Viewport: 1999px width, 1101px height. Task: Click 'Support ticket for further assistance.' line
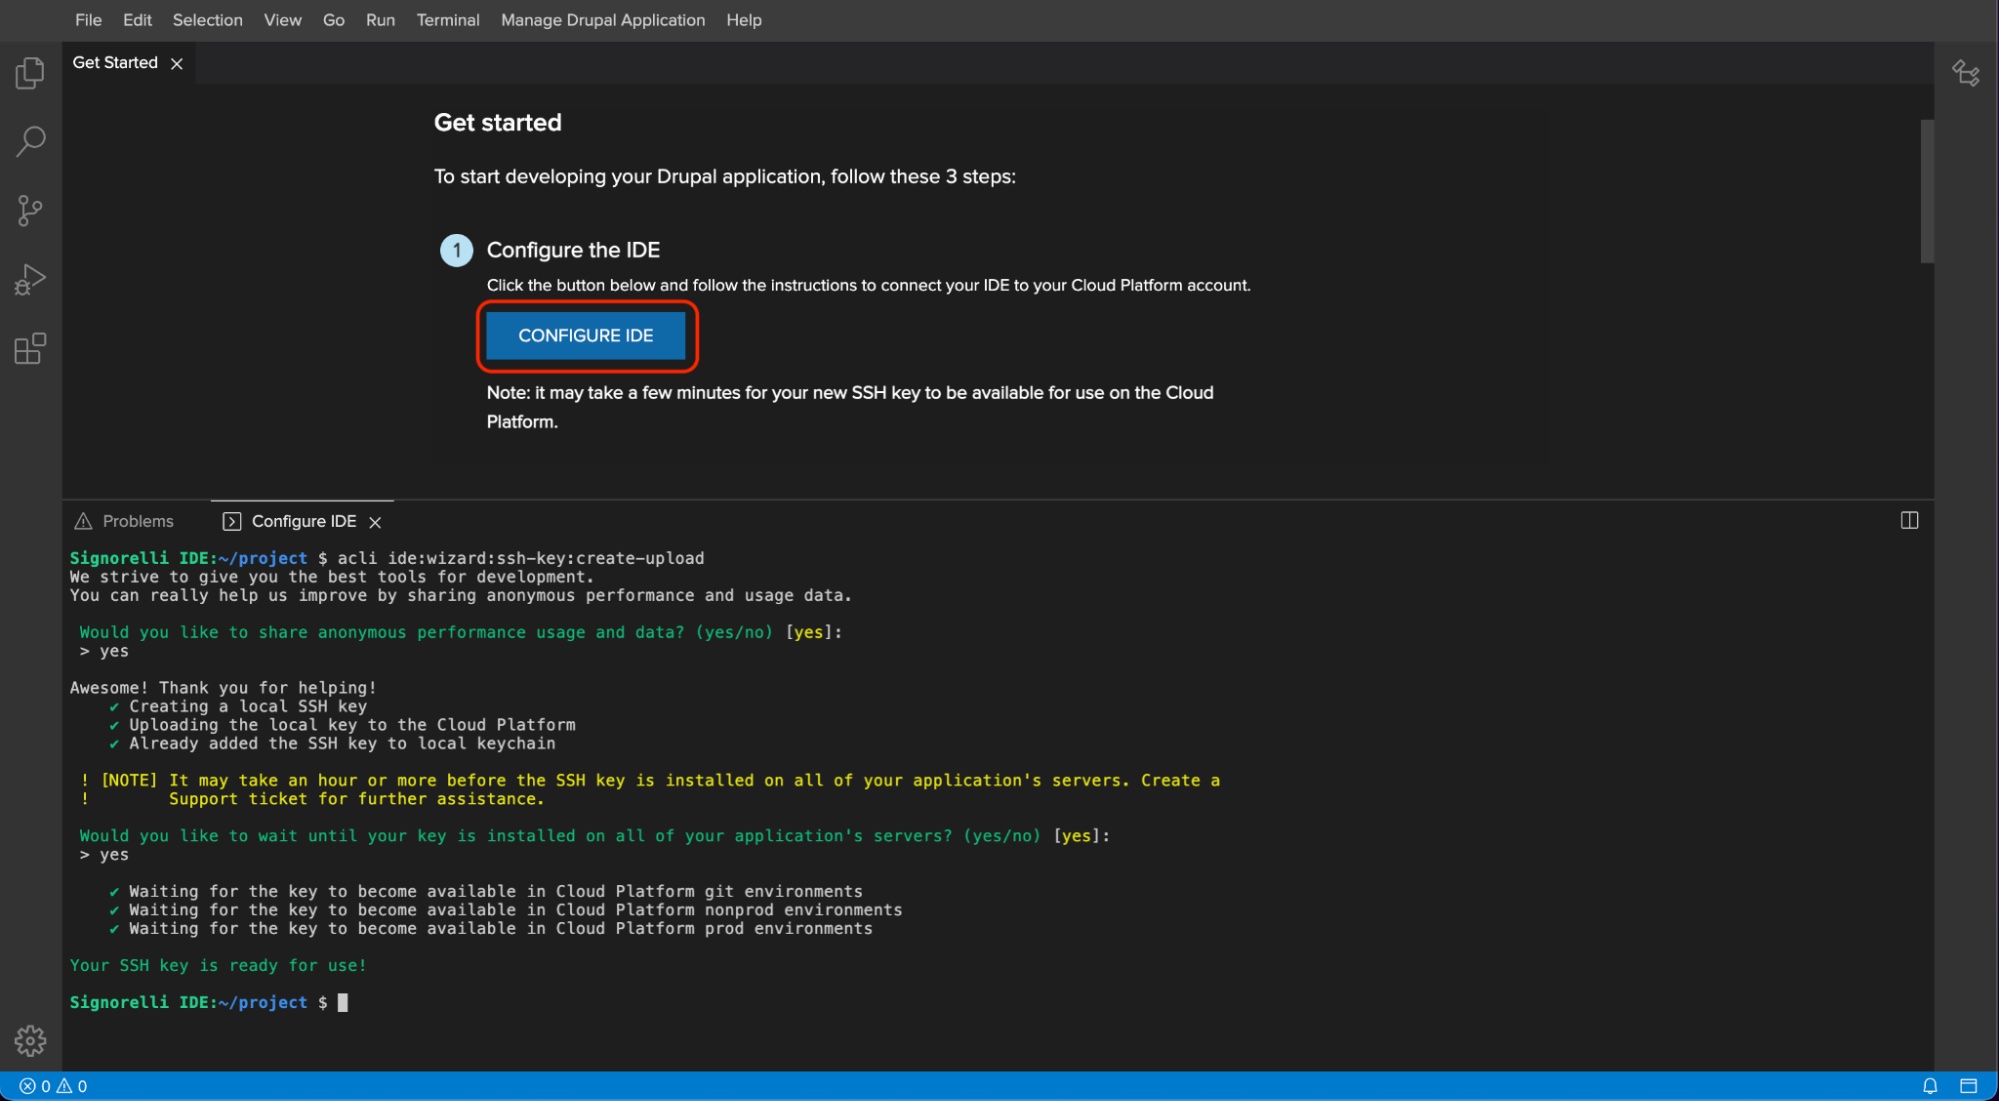pyautogui.click(x=356, y=799)
